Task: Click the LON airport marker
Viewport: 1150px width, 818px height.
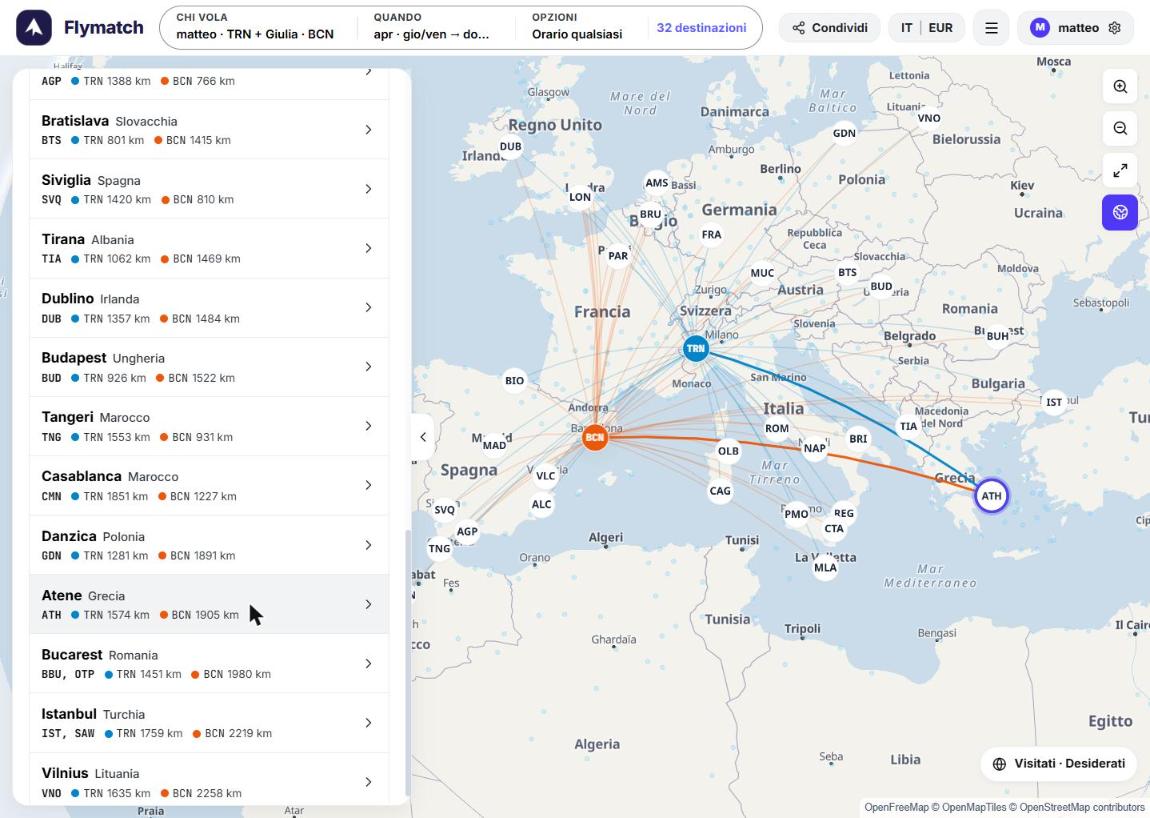Action: (580, 197)
